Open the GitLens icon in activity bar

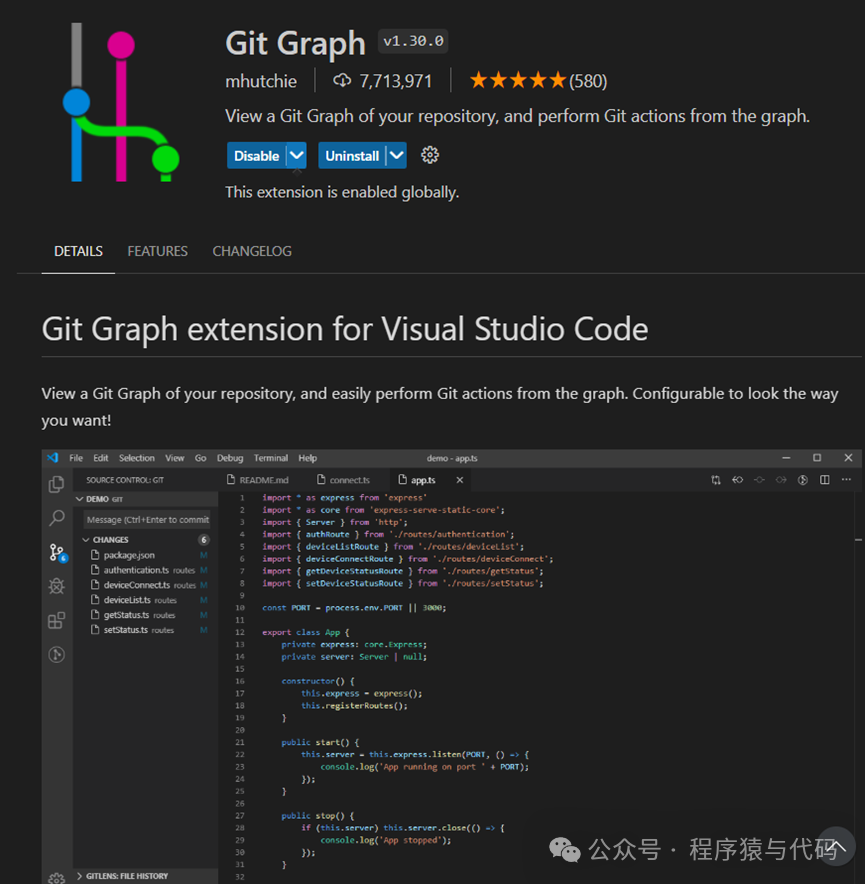pos(56,655)
